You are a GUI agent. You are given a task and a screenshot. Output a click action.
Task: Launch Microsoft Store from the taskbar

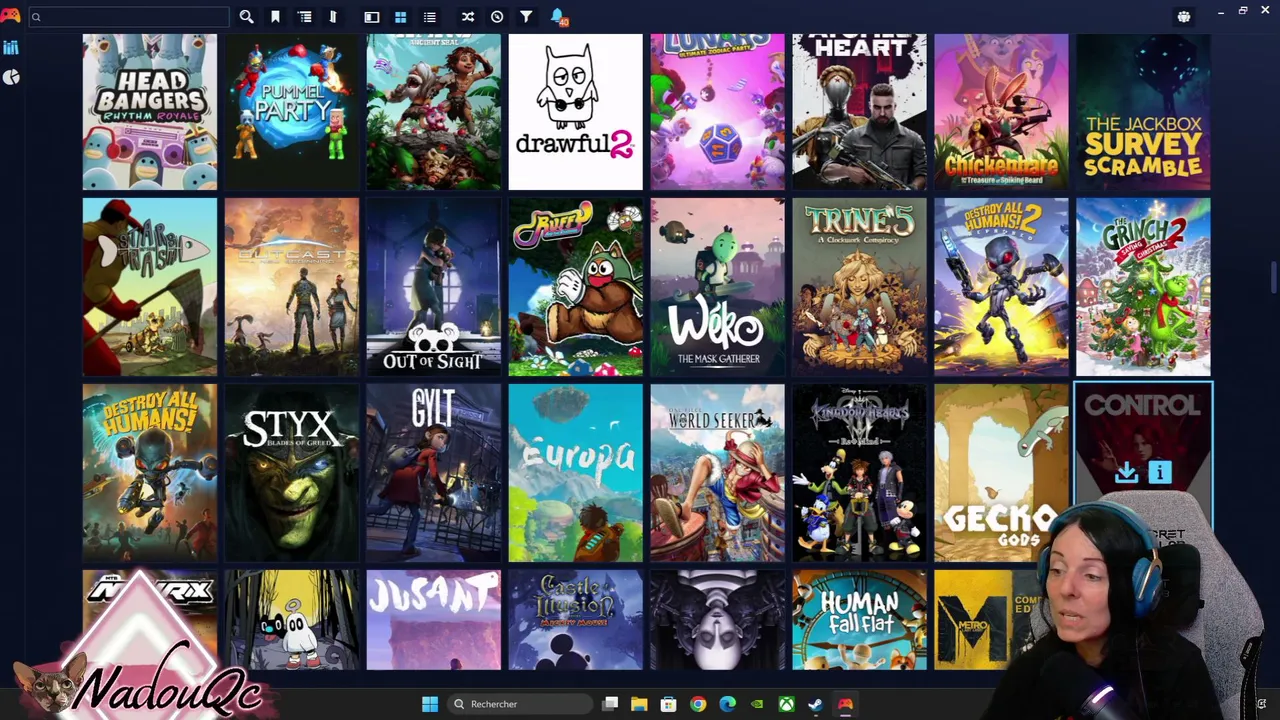[669, 704]
